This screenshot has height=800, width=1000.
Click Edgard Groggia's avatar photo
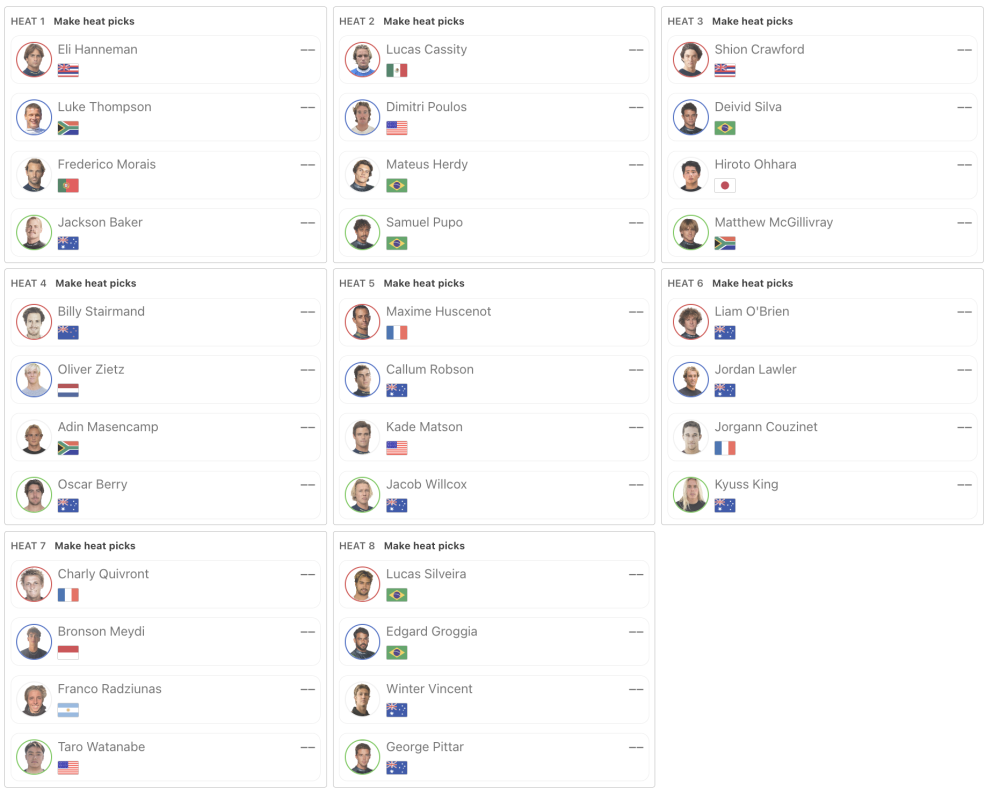(x=363, y=642)
